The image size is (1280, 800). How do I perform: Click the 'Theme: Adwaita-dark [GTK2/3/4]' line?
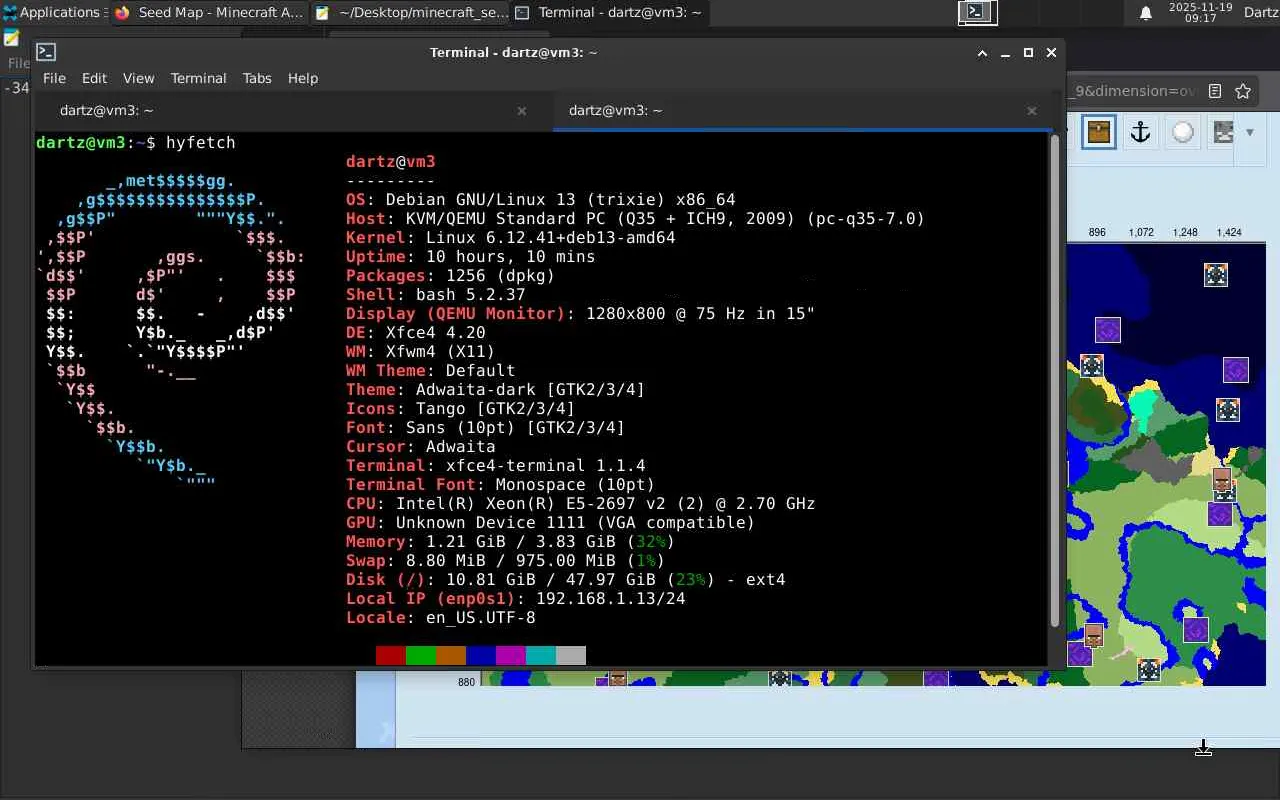click(495, 390)
